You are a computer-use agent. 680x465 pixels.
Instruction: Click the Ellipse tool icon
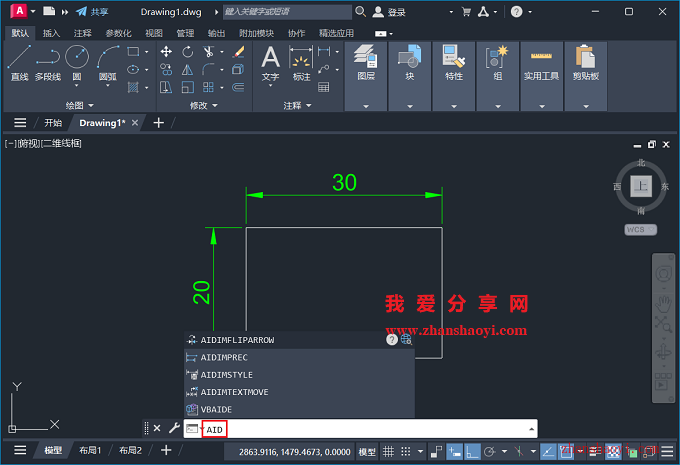tap(133, 69)
